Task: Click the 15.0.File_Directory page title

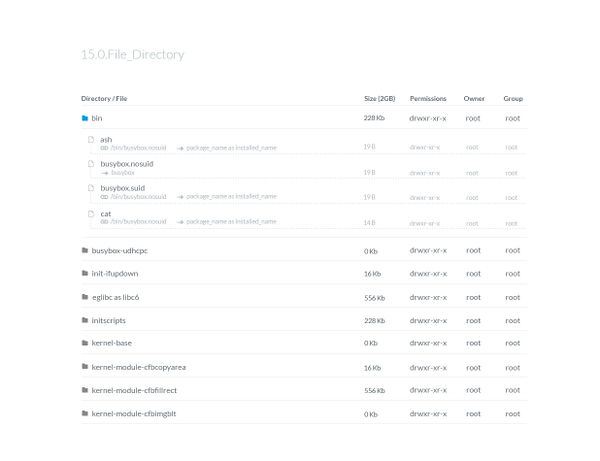Action: 132,54
